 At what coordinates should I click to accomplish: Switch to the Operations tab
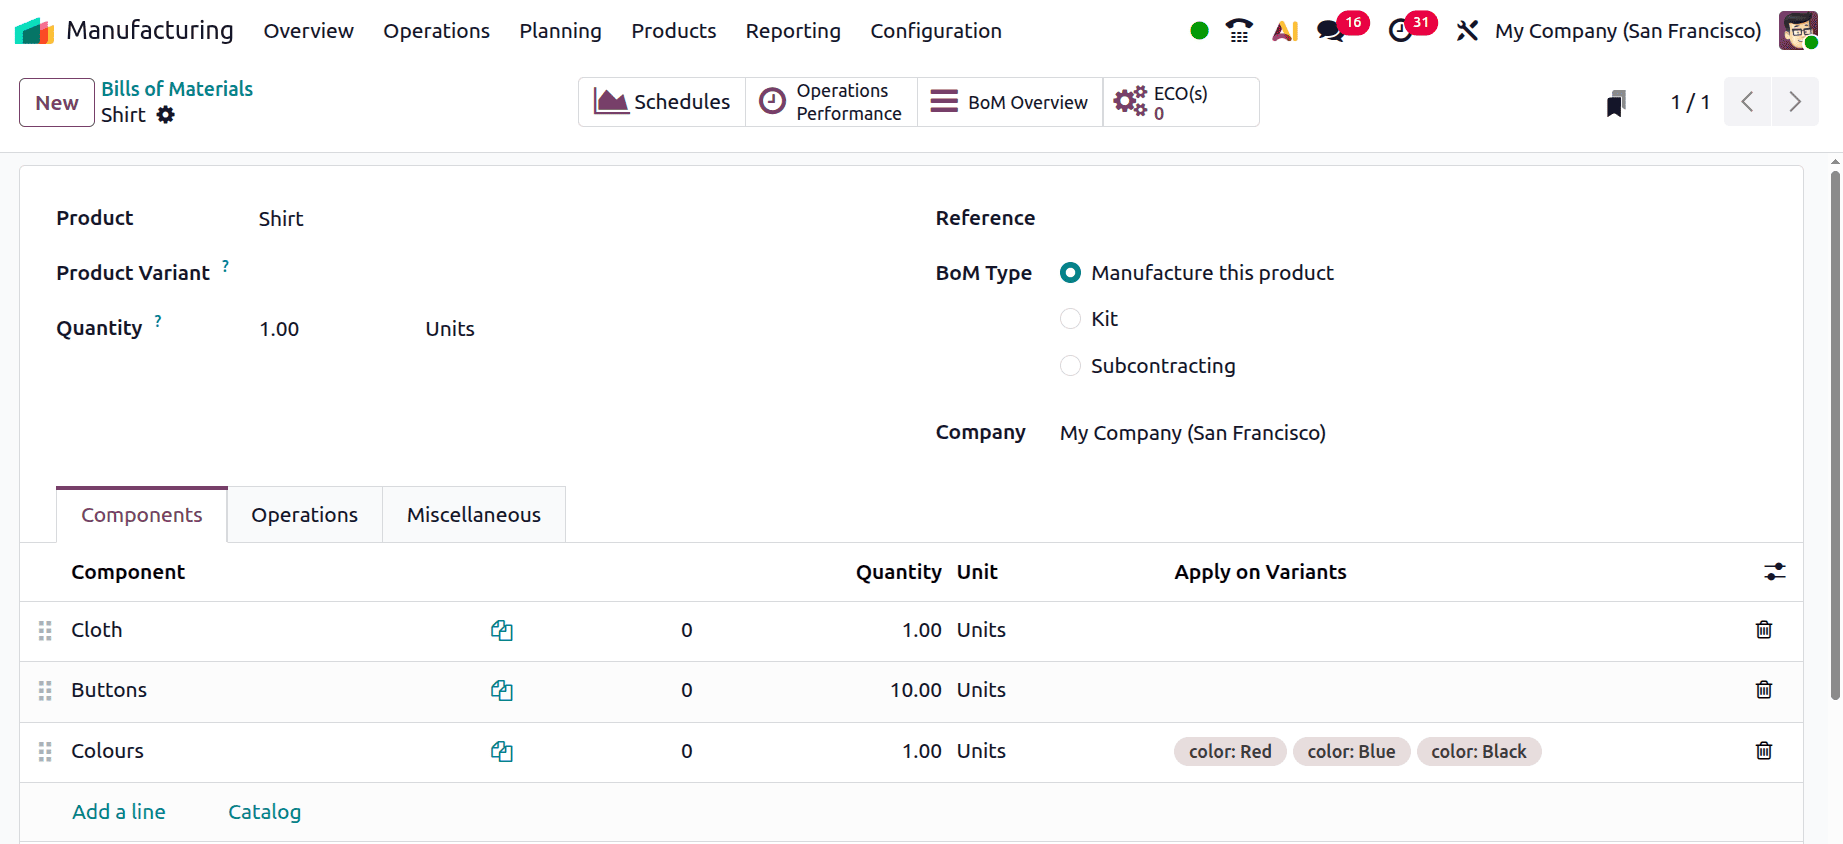pos(305,515)
